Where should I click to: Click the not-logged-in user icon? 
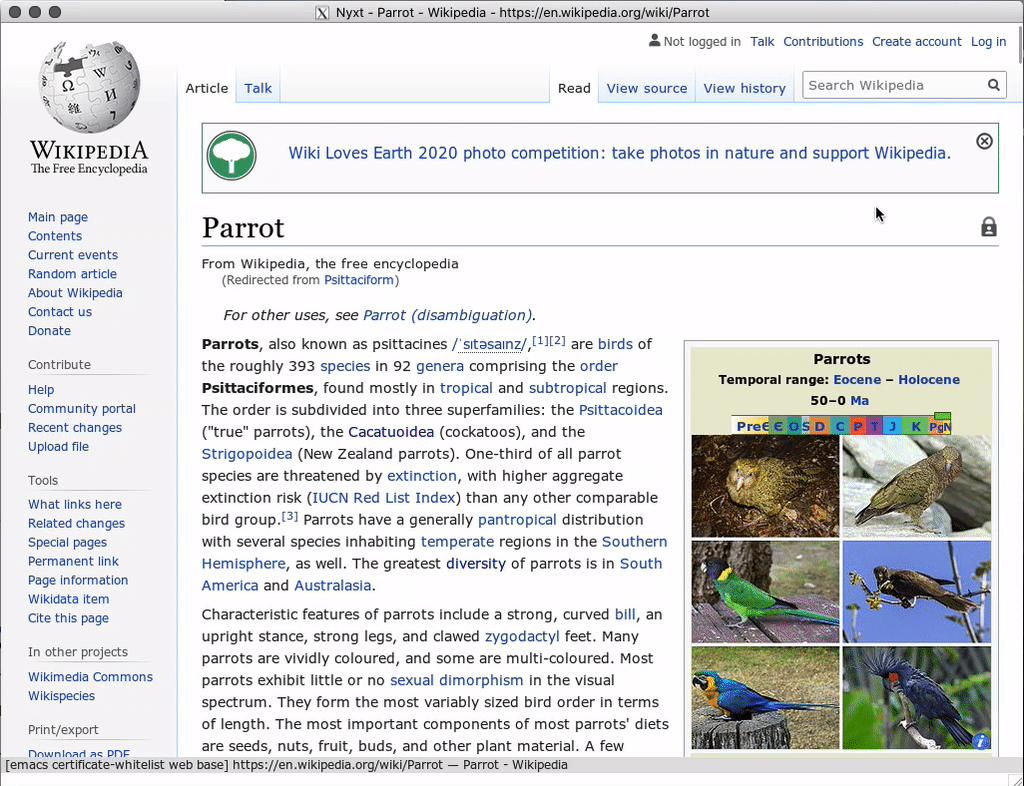tap(654, 40)
